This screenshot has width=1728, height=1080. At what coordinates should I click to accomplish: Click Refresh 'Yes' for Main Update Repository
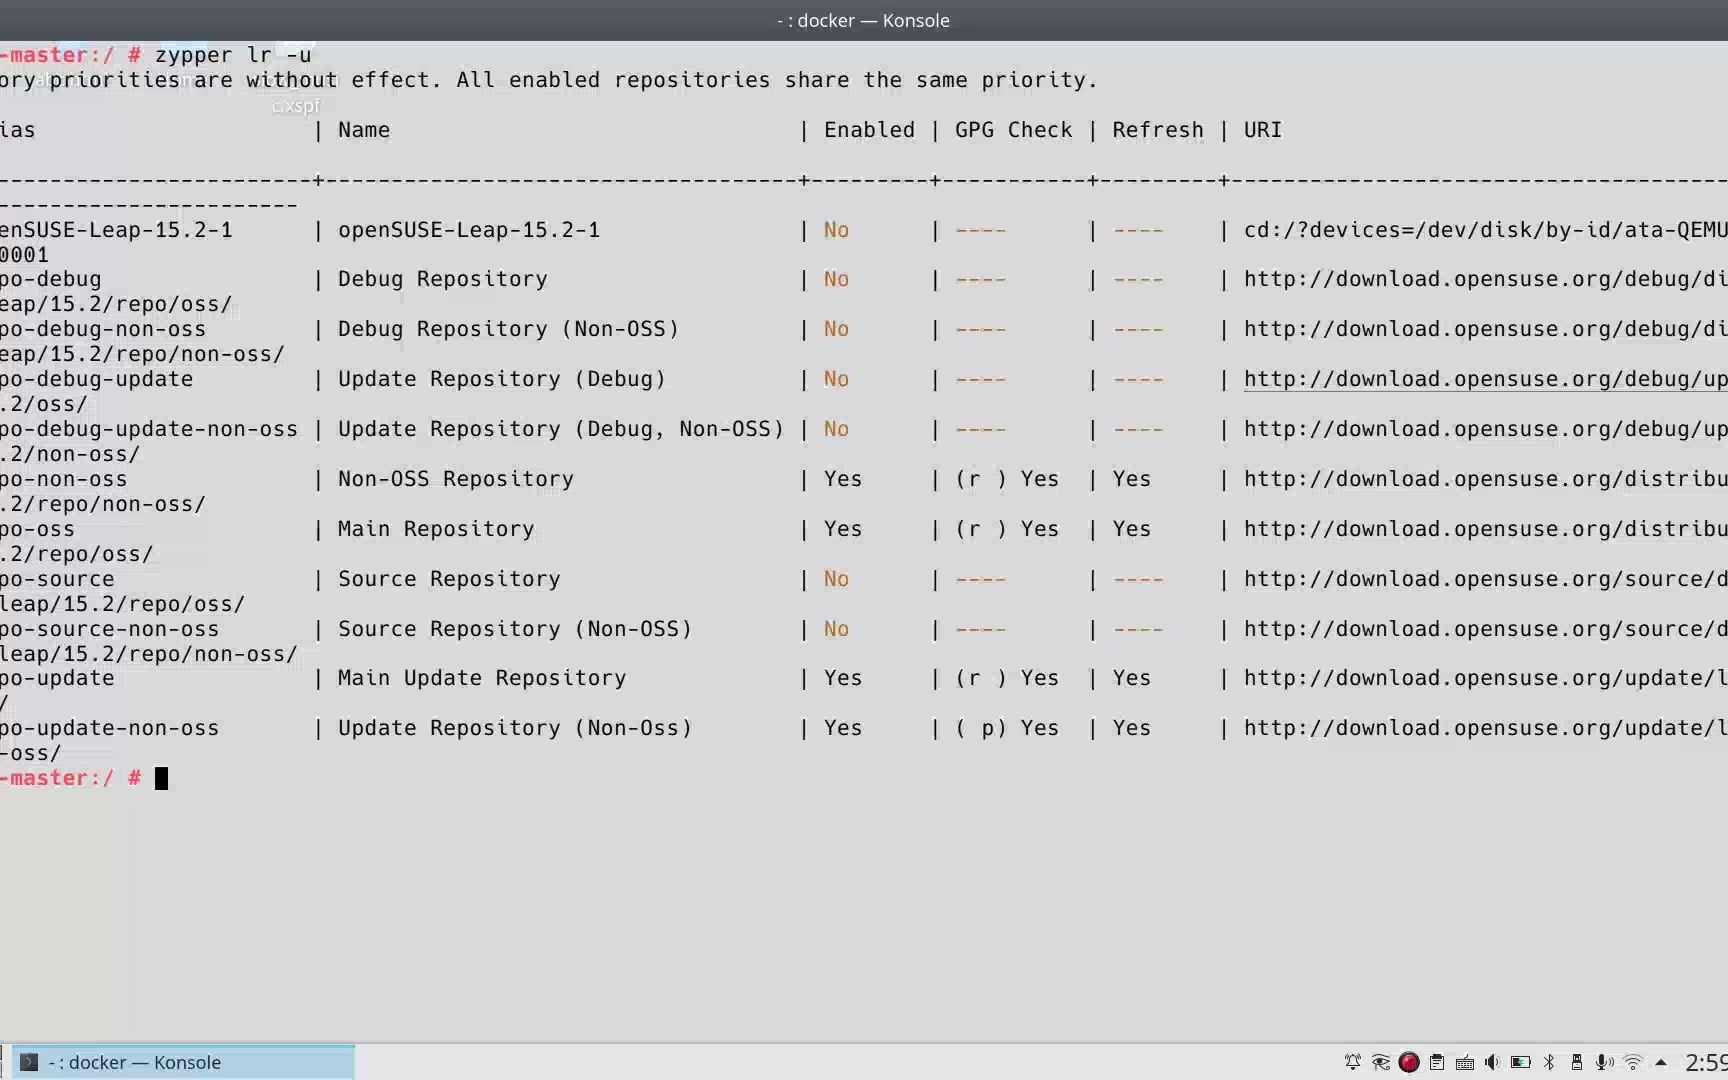pos(1132,678)
